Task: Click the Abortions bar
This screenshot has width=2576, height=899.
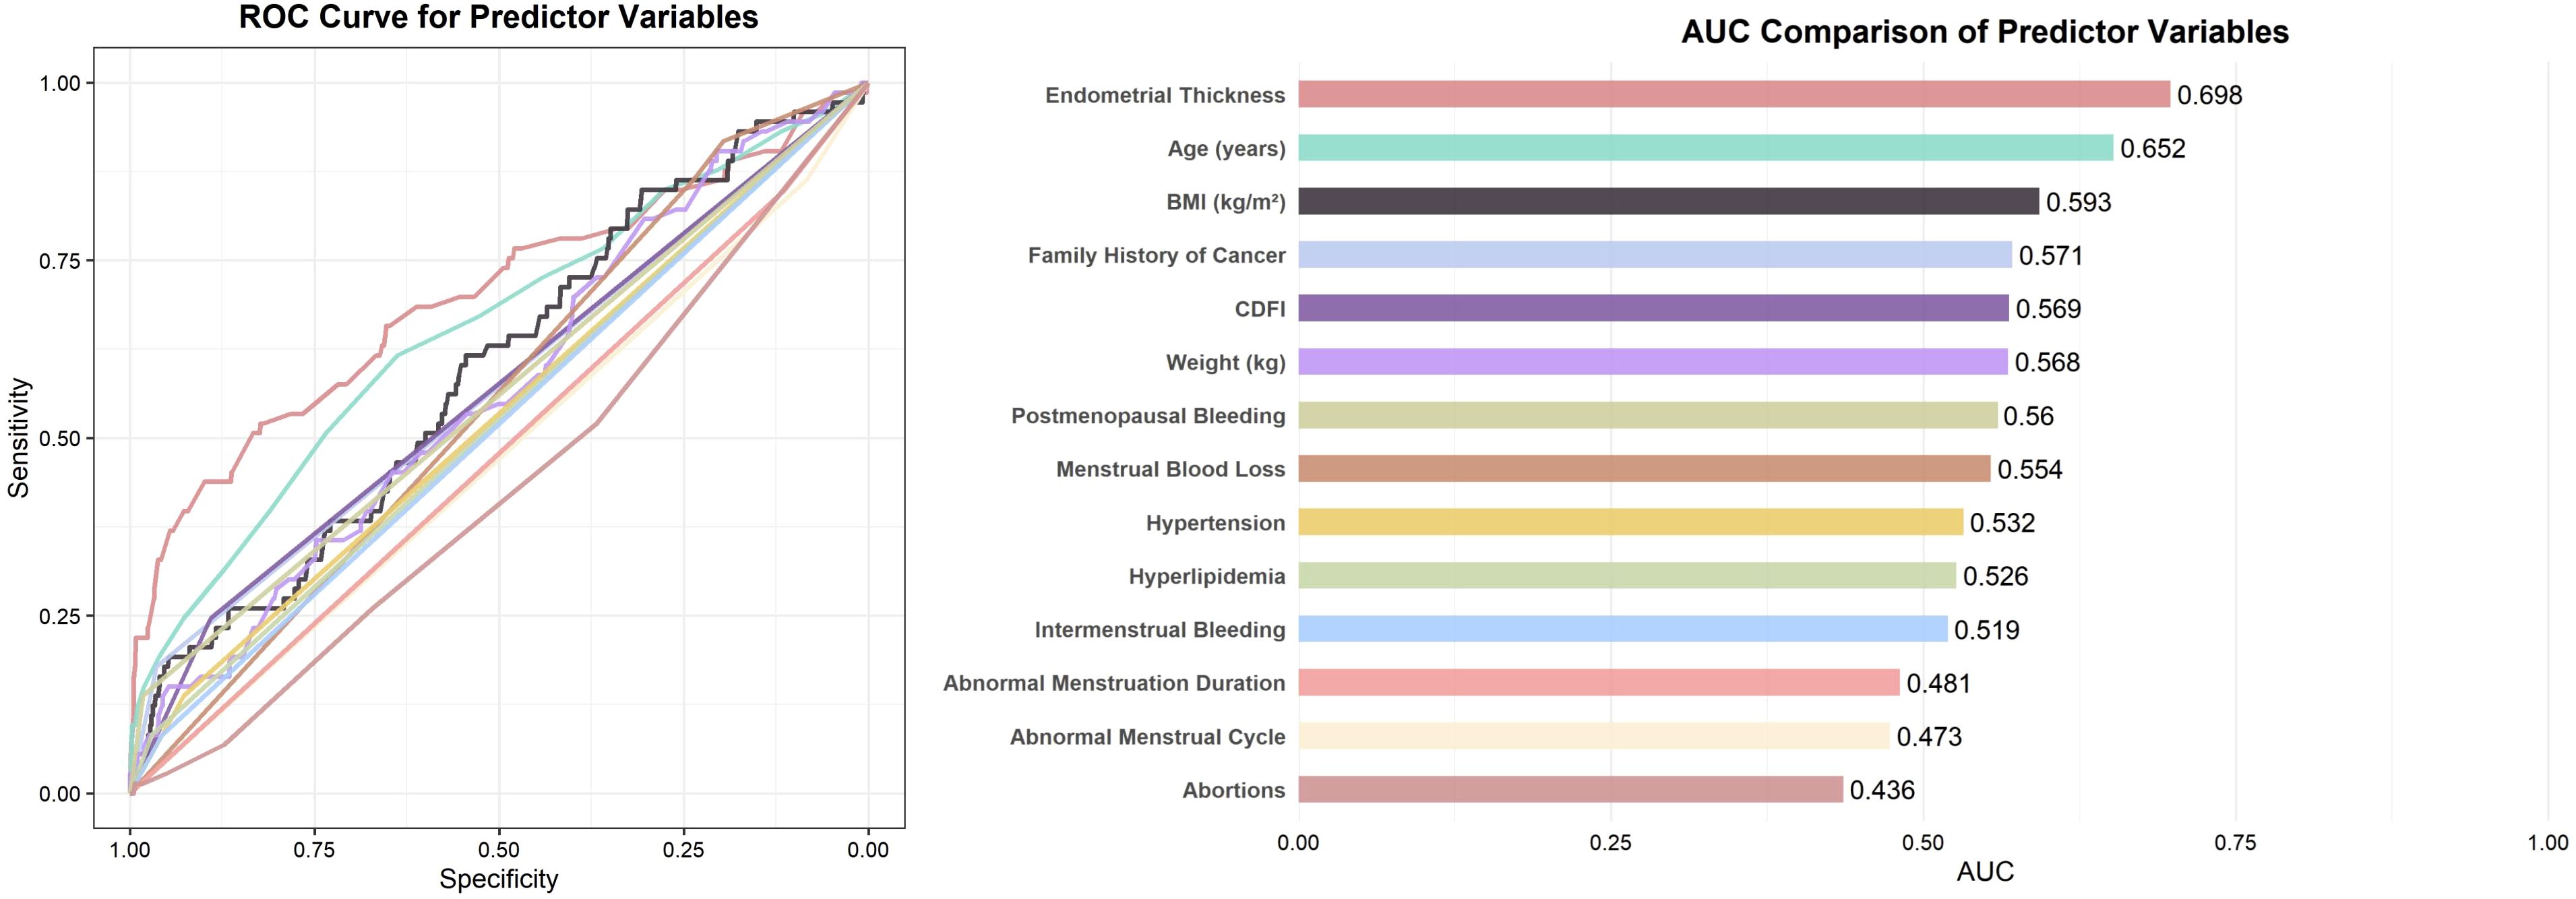Action: pyautogui.click(x=1570, y=790)
